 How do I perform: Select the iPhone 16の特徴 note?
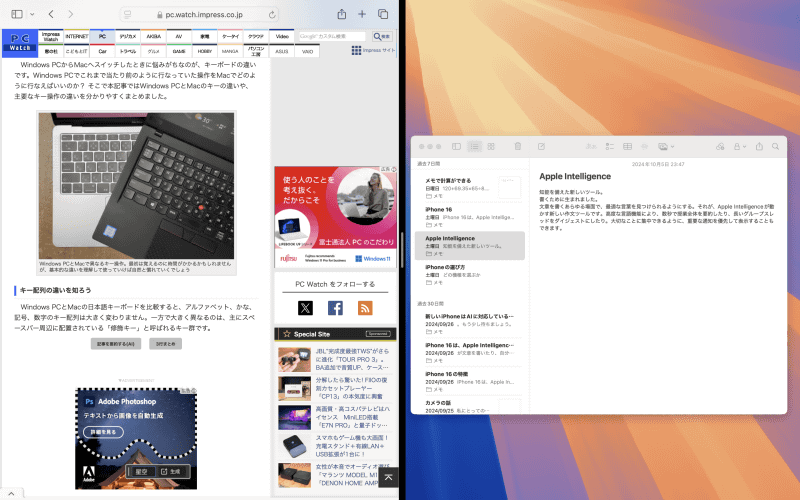469,382
